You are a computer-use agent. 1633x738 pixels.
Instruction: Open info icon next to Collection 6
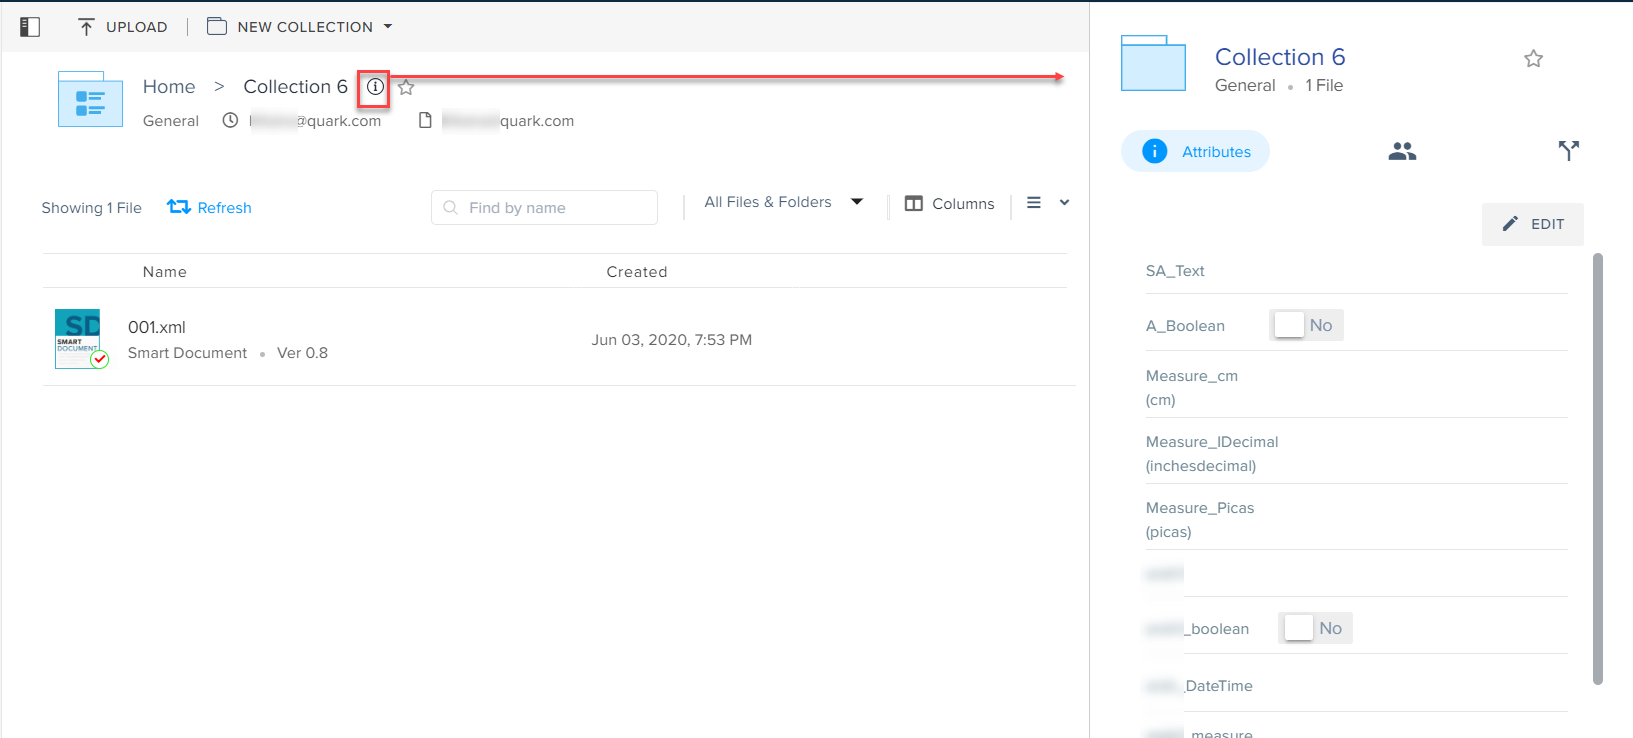coord(375,87)
